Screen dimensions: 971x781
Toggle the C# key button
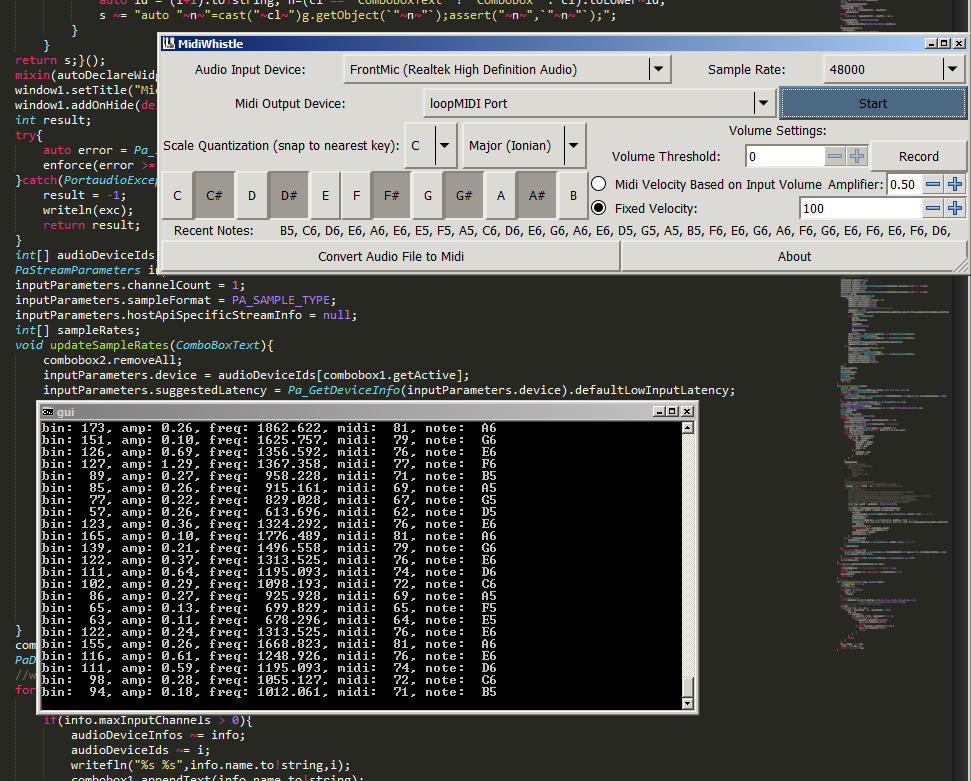[x=214, y=196]
